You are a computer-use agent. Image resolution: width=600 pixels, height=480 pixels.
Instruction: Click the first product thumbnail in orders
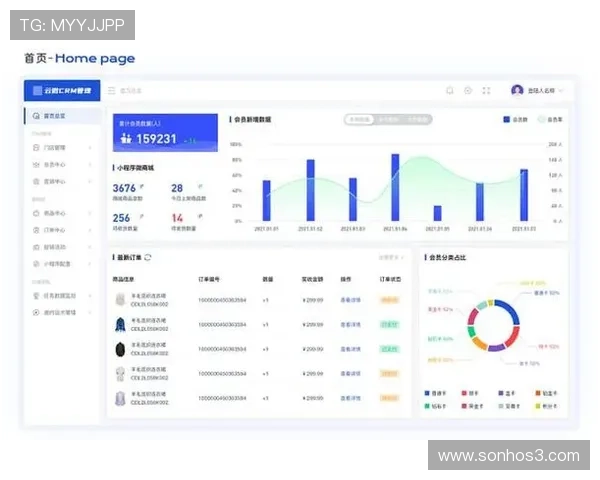click(x=120, y=300)
